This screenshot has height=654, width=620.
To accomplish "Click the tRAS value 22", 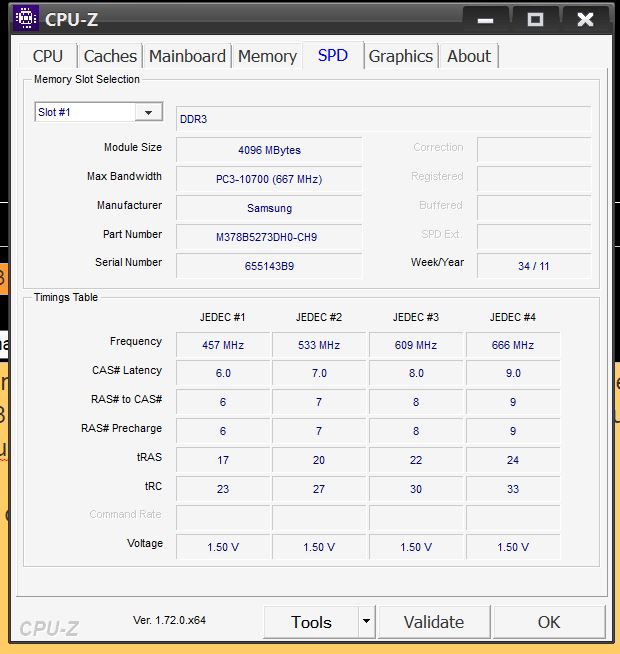I will [416, 460].
